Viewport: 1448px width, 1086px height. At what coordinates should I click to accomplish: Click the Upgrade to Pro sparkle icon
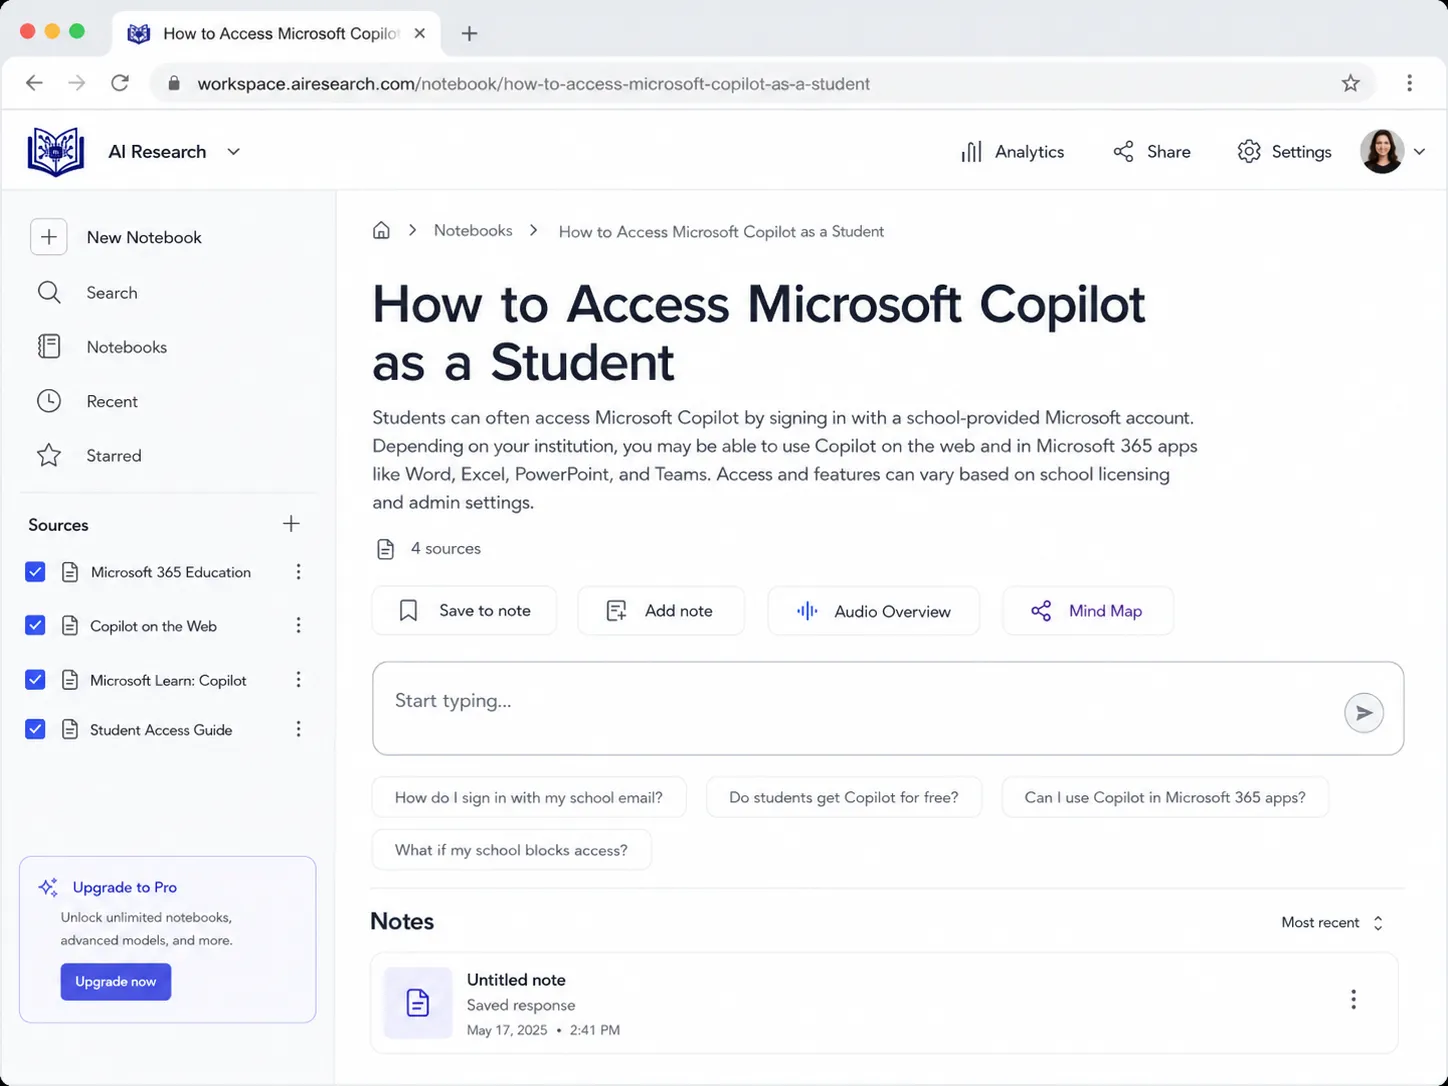click(x=48, y=887)
